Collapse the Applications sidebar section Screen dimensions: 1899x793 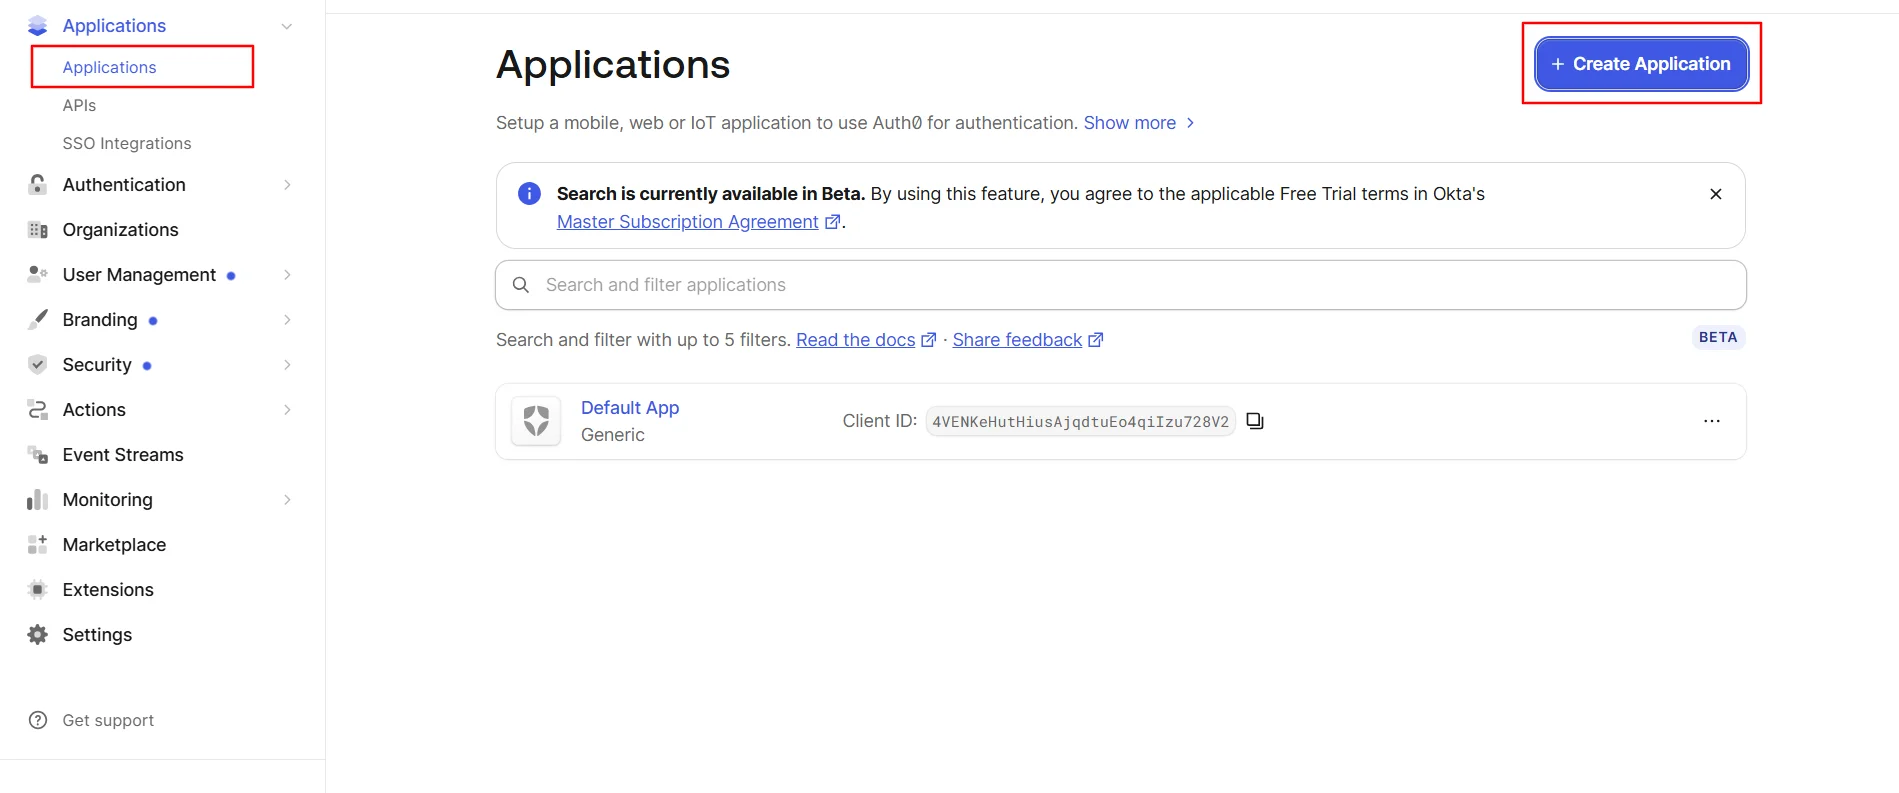click(287, 26)
